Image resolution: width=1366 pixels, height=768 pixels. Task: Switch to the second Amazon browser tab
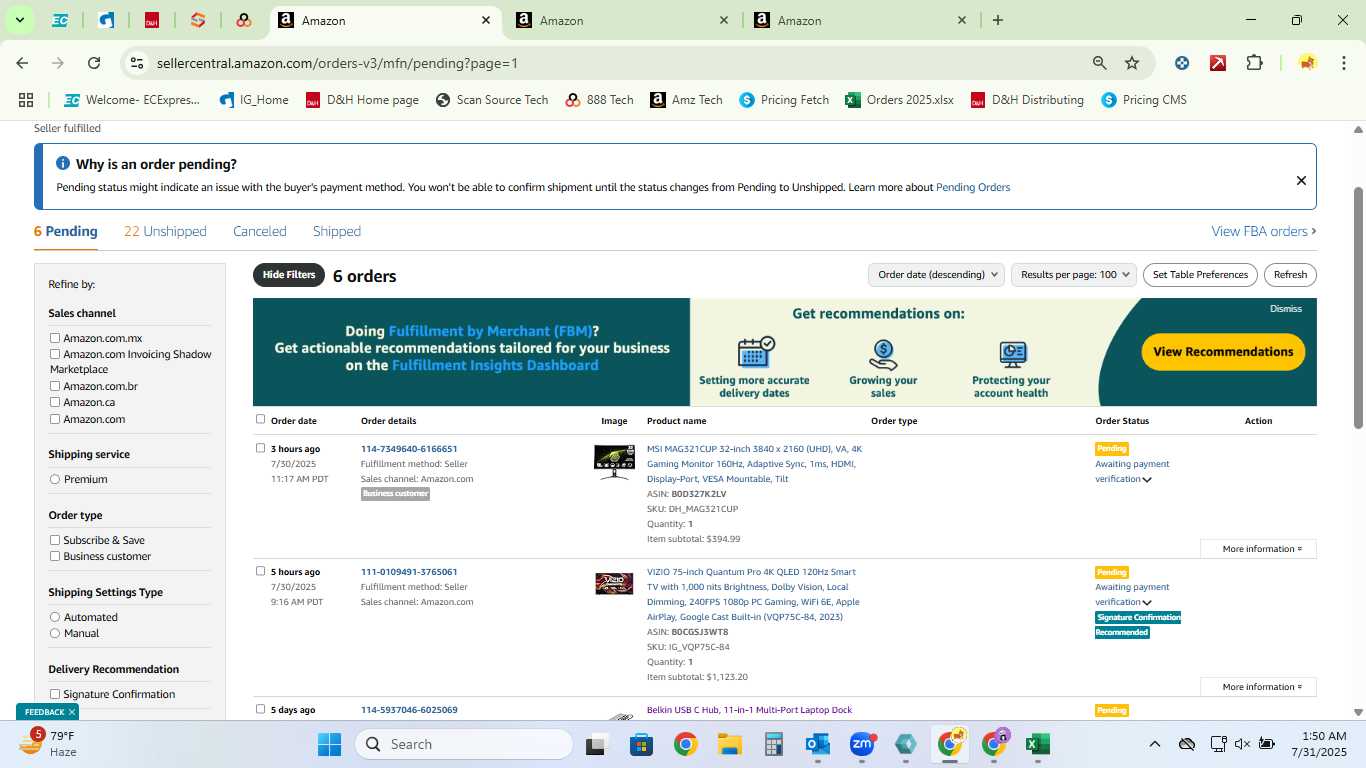624,20
